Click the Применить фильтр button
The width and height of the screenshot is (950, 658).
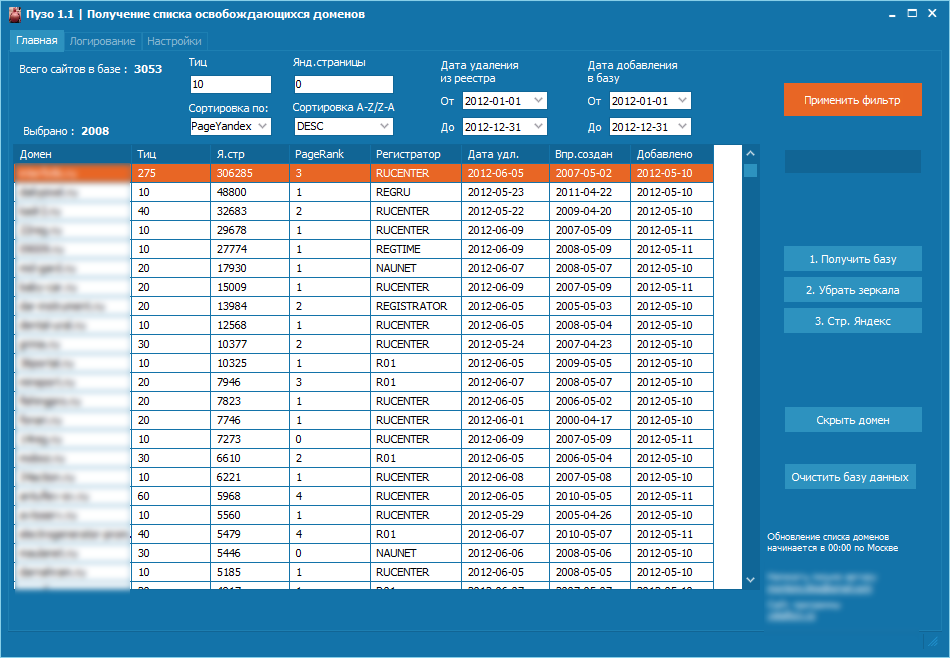tap(852, 100)
